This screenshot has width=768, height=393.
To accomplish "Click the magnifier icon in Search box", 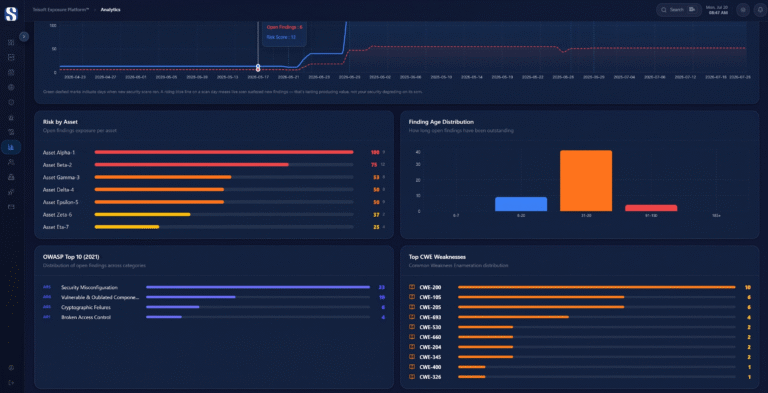I will point(664,10).
